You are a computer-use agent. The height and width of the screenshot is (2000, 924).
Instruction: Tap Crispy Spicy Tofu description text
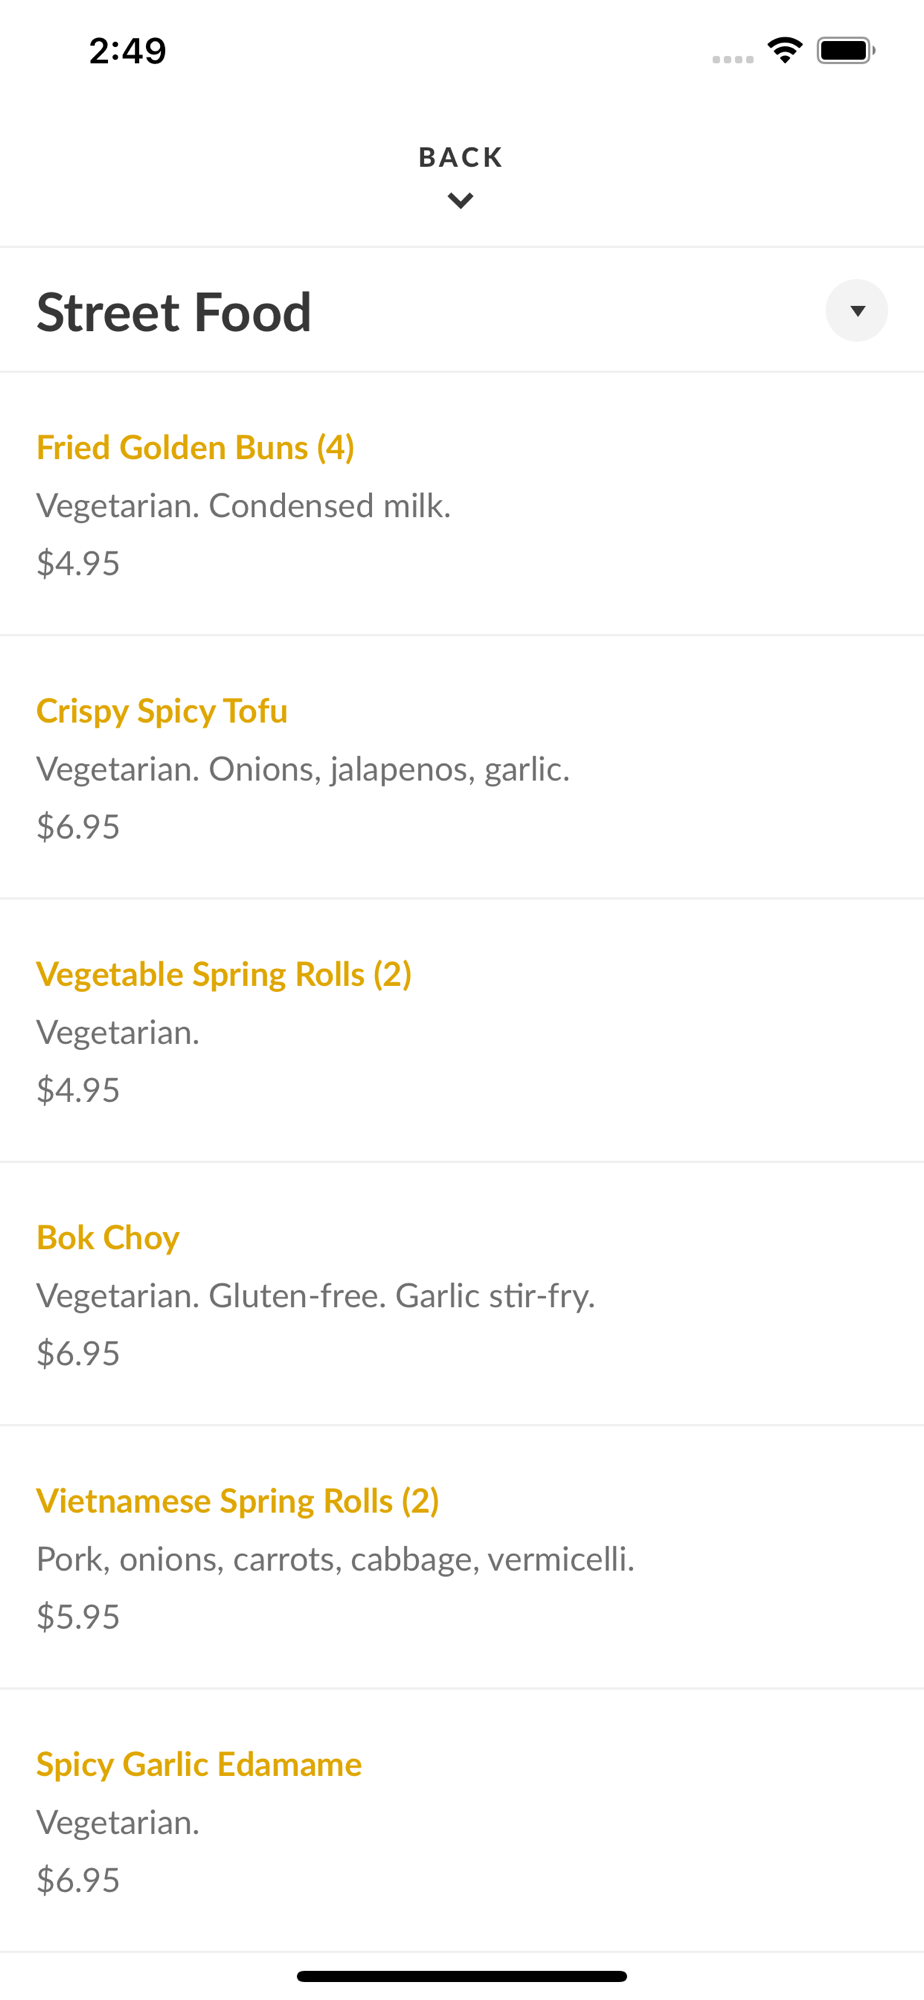click(x=303, y=769)
